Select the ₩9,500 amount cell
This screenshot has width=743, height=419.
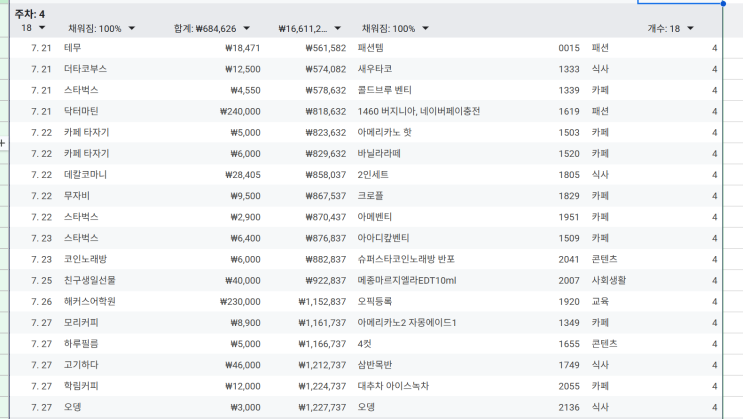point(245,196)
